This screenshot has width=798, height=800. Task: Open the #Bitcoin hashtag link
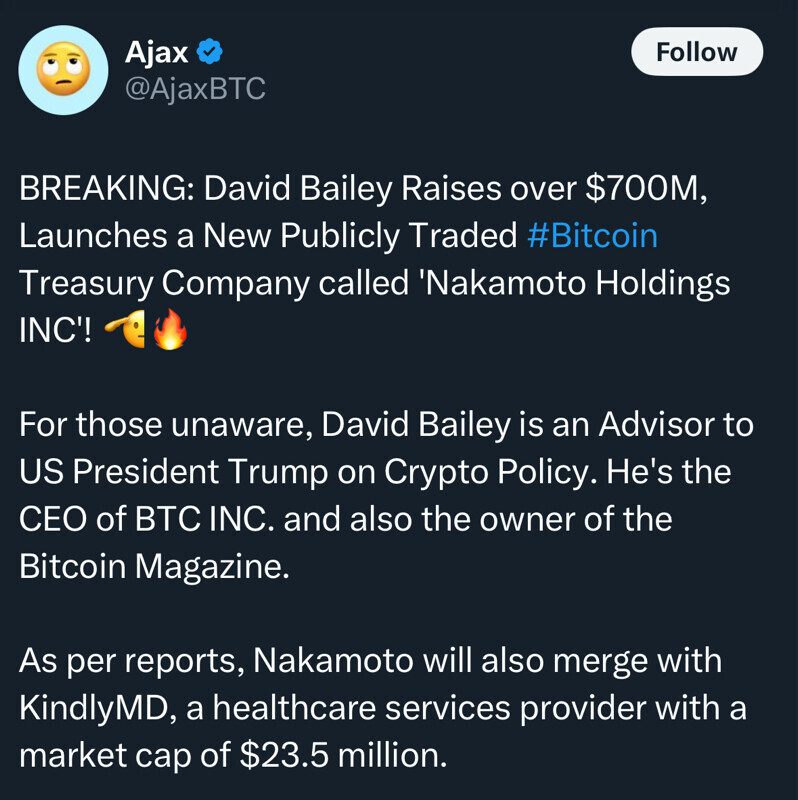[x=592, y=236]
